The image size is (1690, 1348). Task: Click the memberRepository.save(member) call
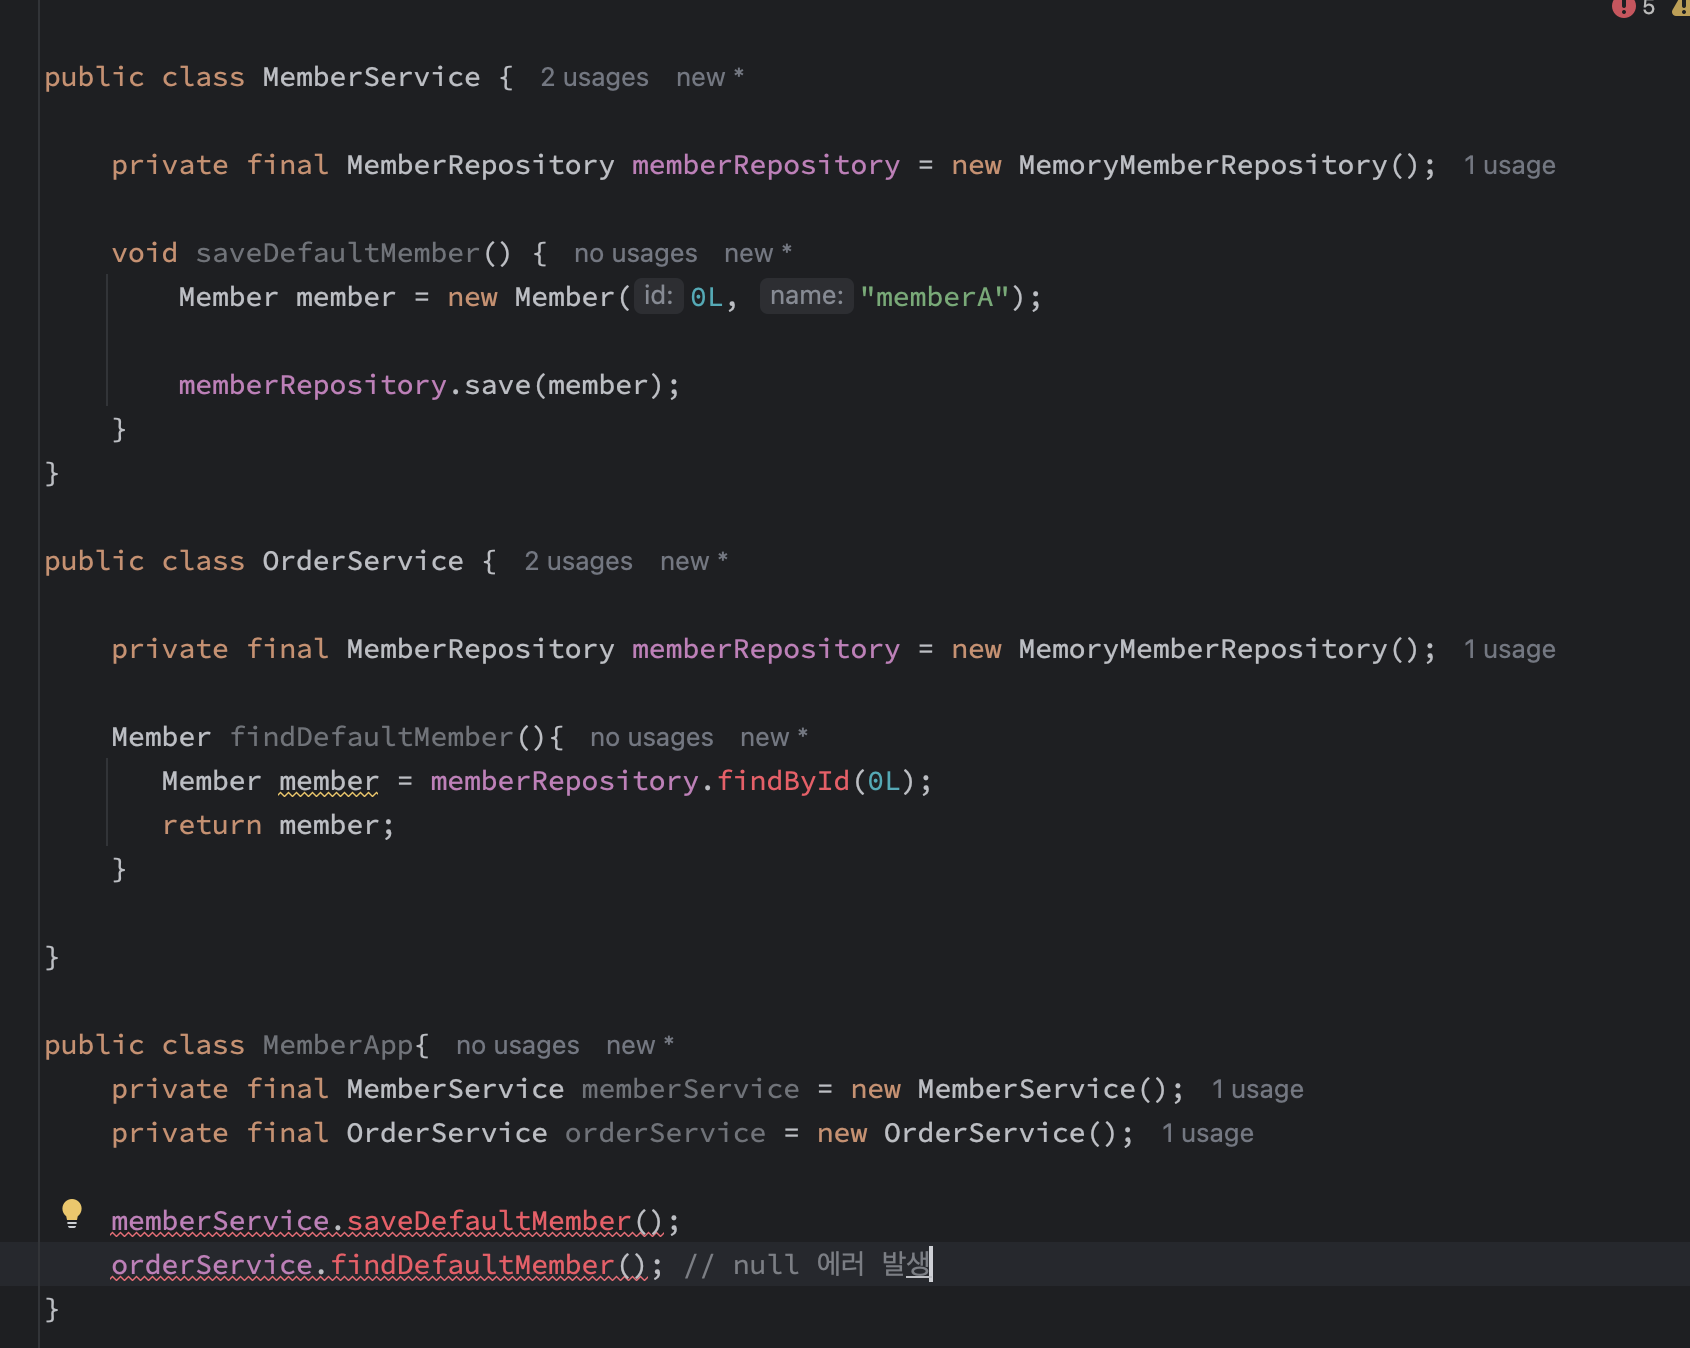[429, 385]
